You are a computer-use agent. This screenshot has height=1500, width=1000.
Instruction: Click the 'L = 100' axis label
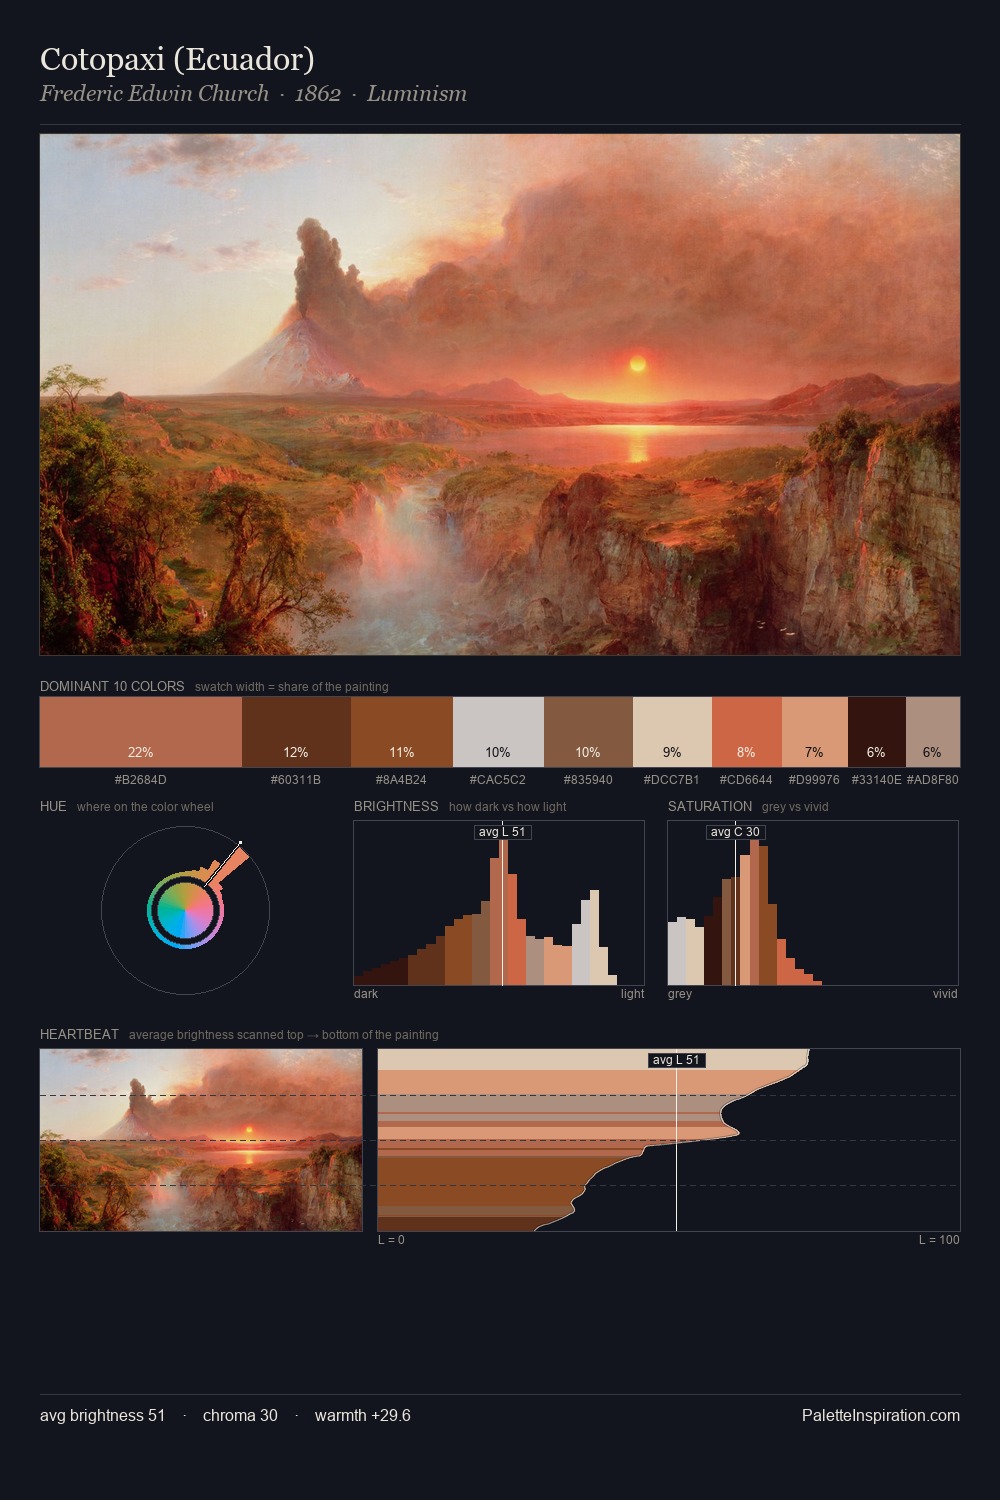coord(939,1240)
